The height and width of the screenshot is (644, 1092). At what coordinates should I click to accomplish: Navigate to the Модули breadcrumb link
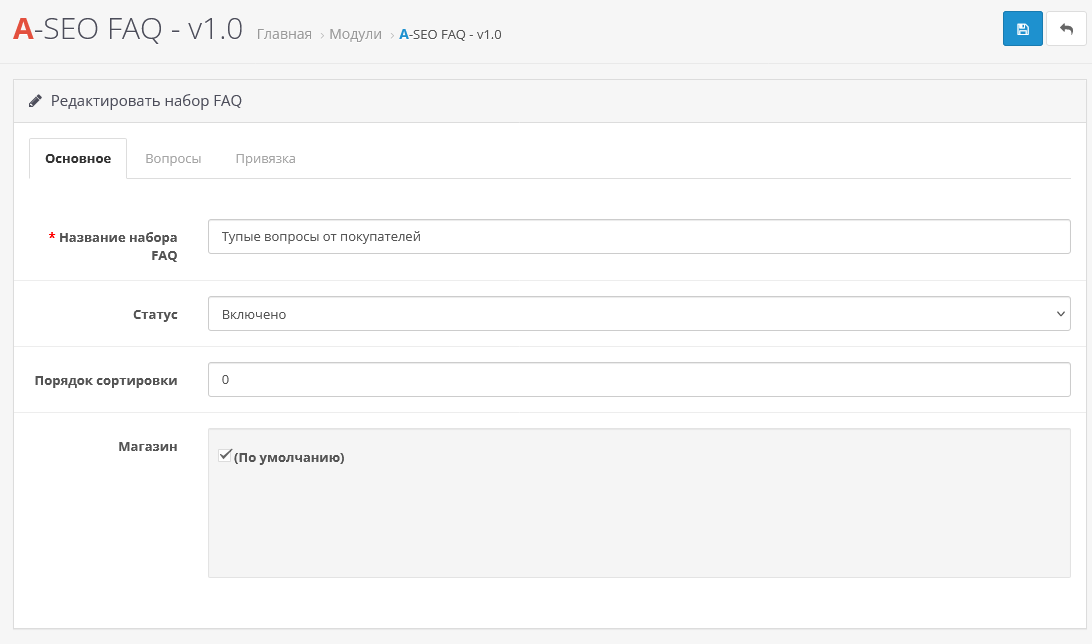[356, 34]
